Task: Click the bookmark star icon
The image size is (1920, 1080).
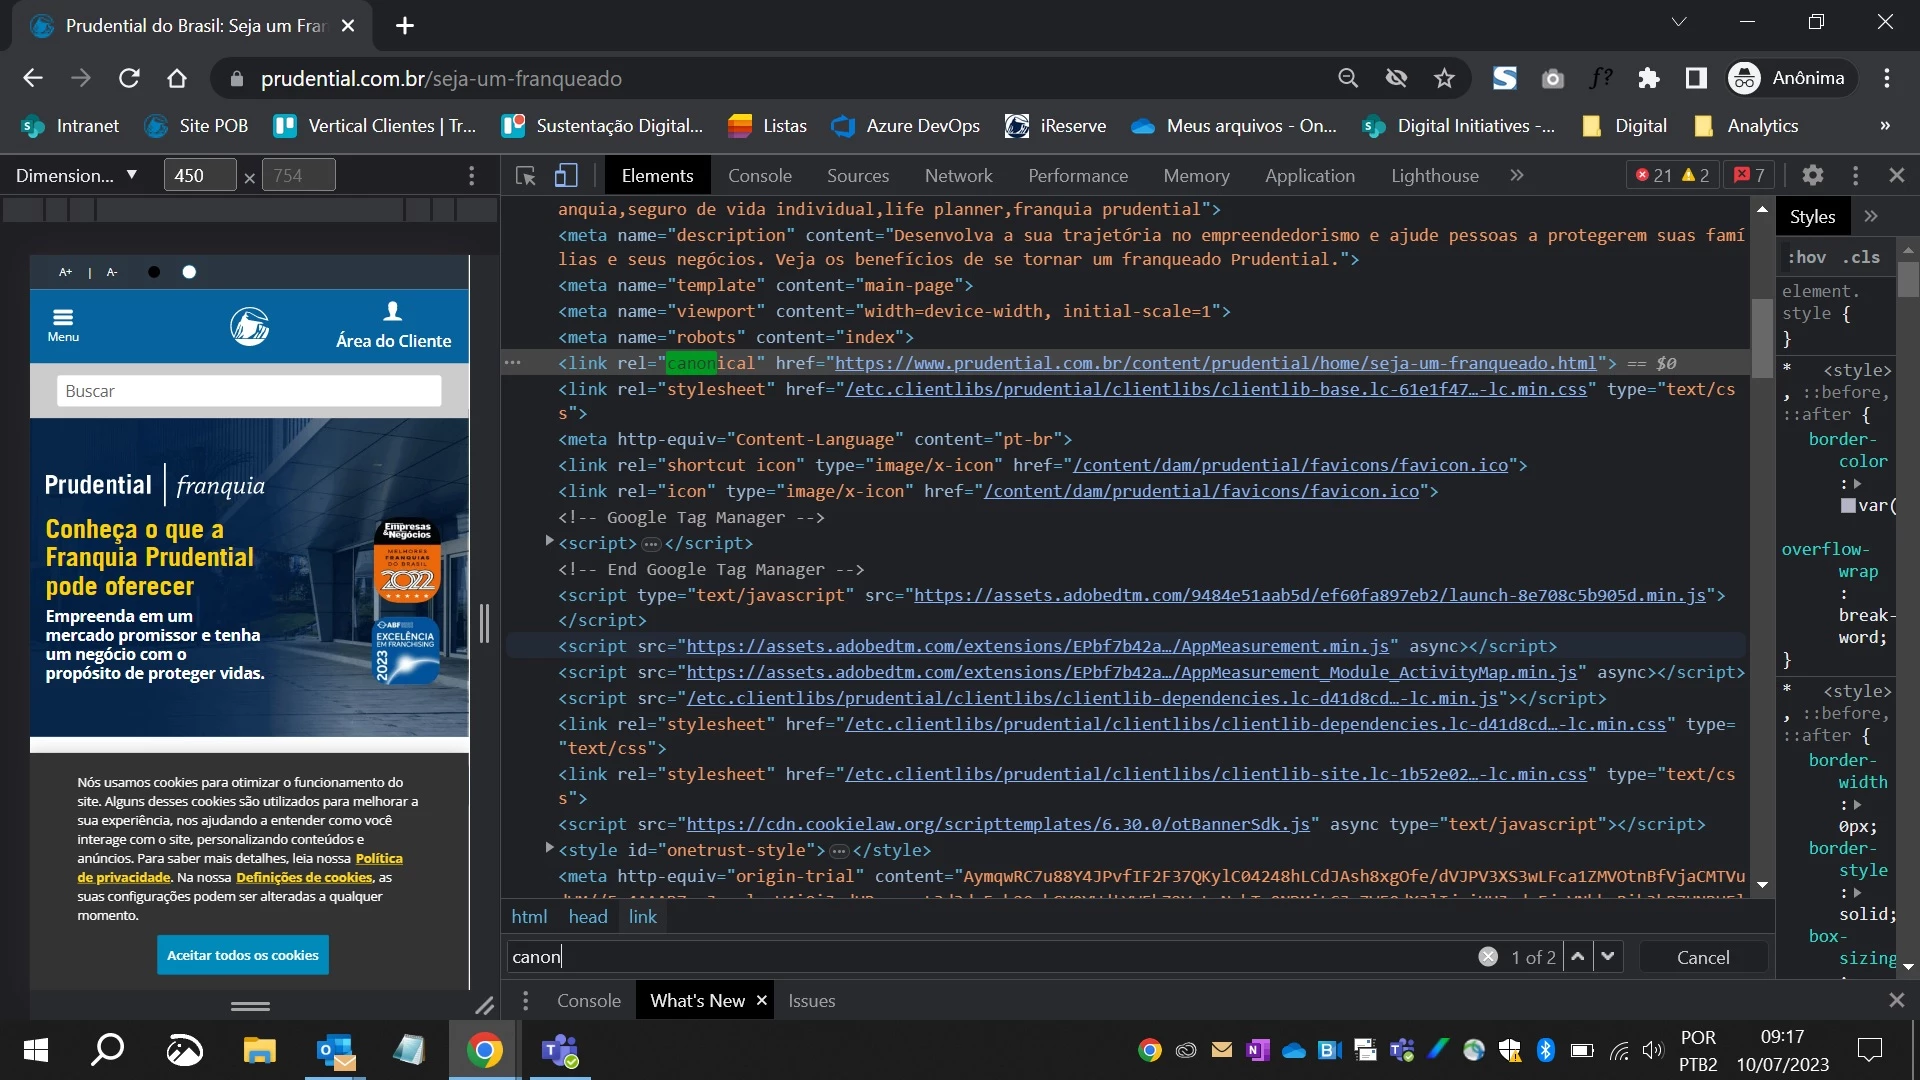Action: pyautogui.click(x=1444, y=78)
